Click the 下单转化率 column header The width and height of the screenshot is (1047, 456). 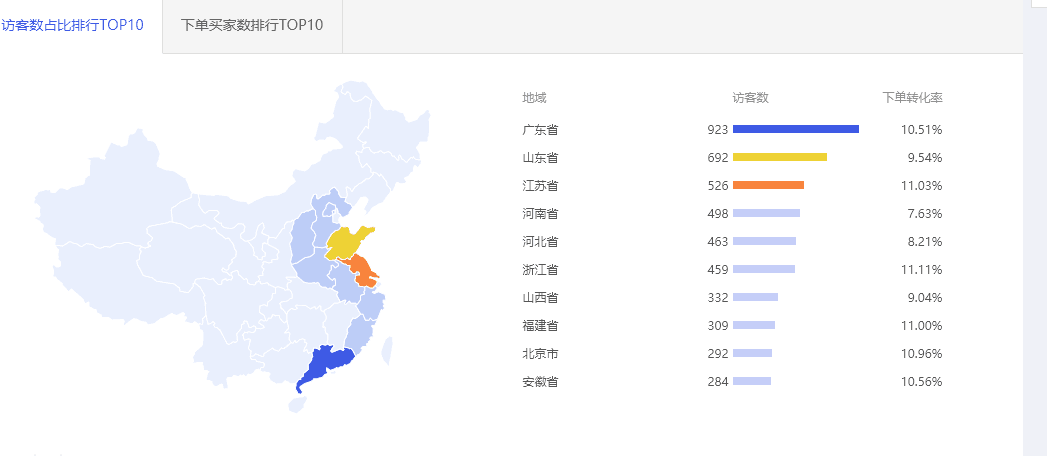913,98
